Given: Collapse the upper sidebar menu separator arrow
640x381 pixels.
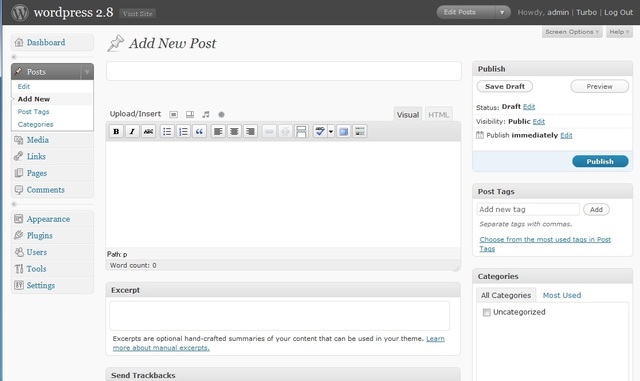Looking at the screenshot, I should [14, 57].
